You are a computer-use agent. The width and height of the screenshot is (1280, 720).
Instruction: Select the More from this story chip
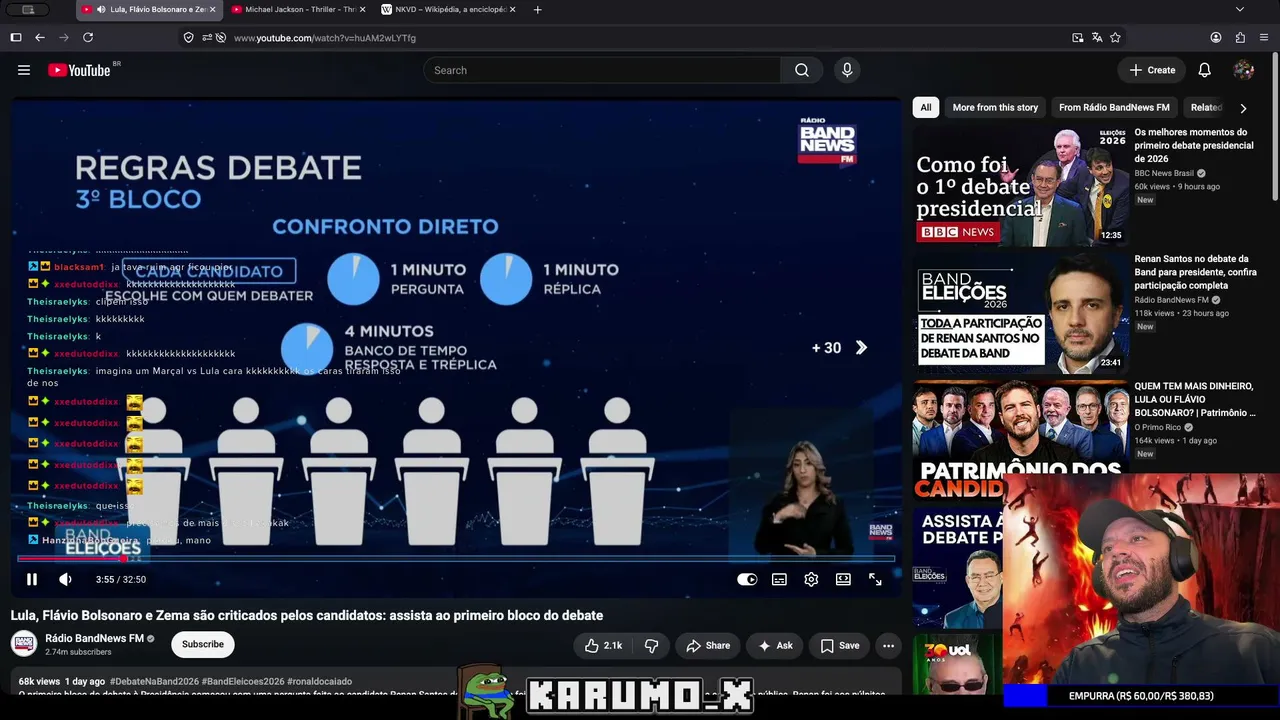pyautogui.click(x=995, y=108)
